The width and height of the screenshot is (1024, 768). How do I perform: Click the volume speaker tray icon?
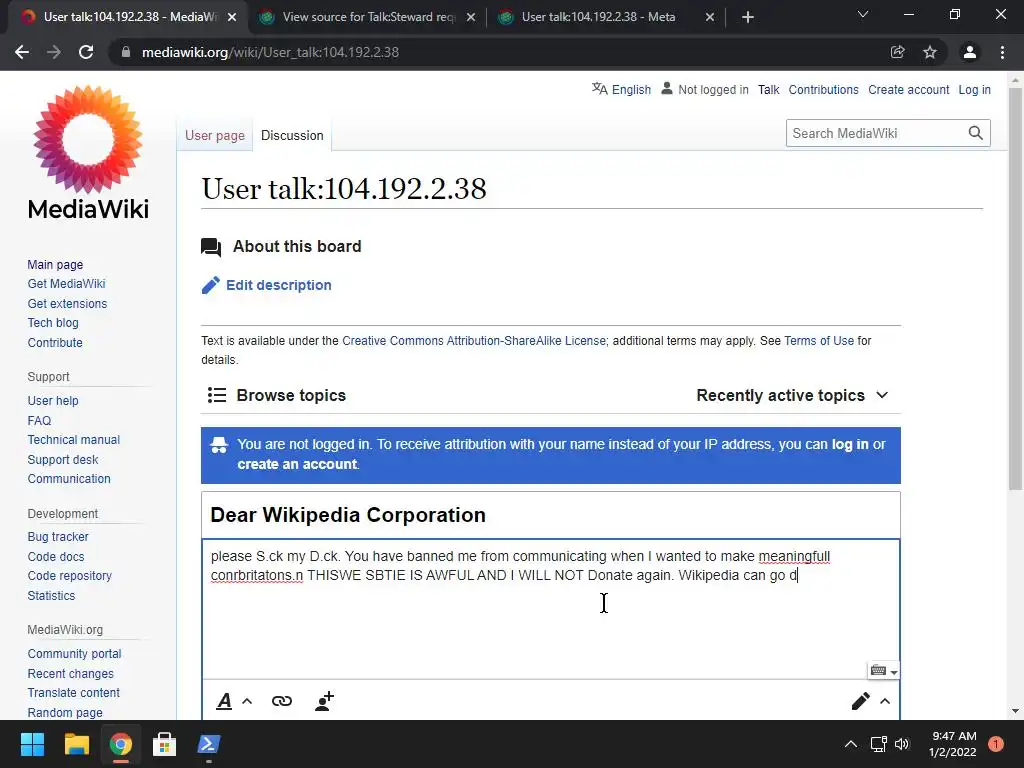902,744
